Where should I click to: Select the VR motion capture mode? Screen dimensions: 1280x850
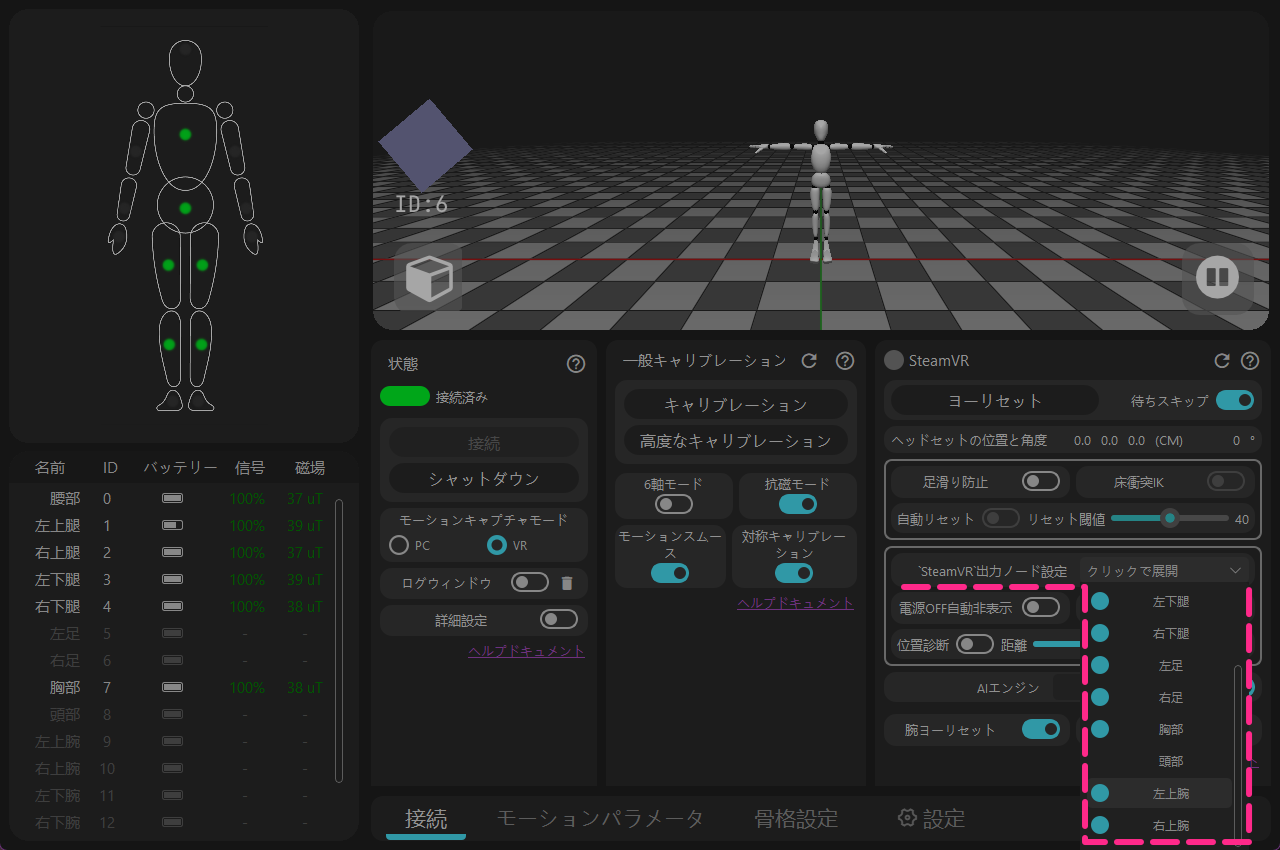[497, 545]
